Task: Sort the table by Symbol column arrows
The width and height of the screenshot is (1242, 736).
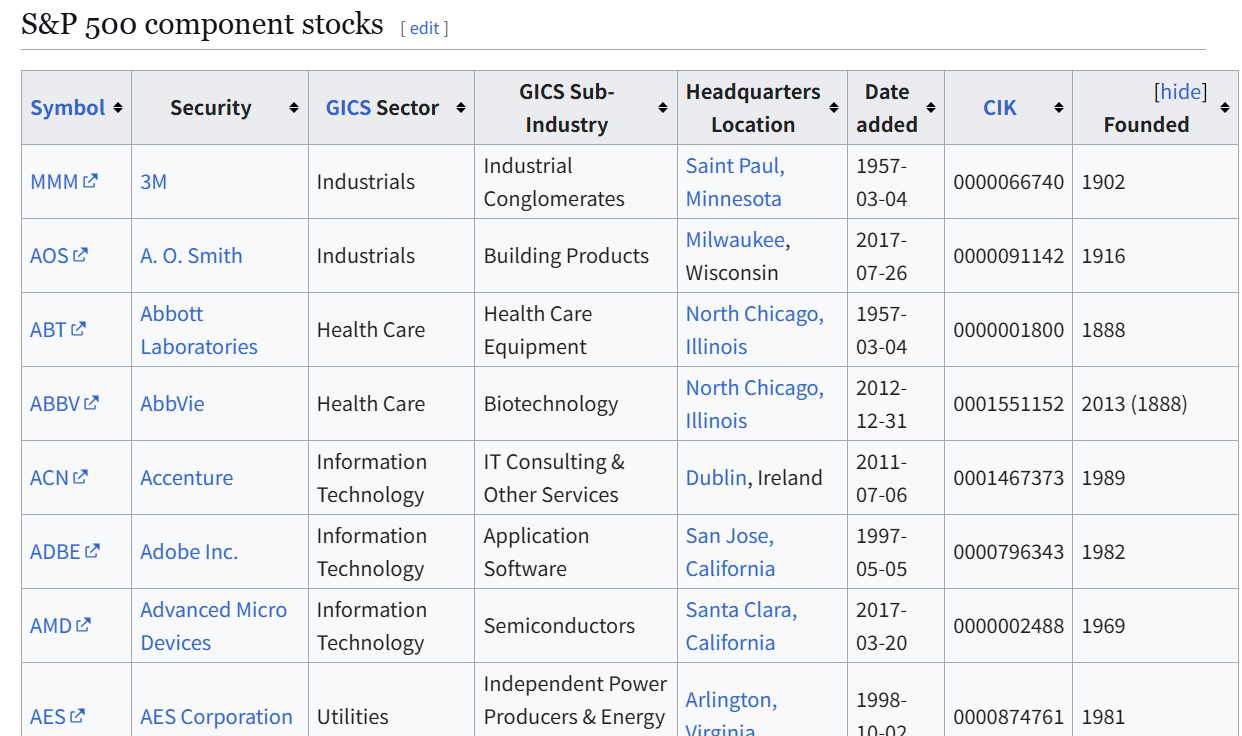Action: pyautogui.click(x=118, y=108)
